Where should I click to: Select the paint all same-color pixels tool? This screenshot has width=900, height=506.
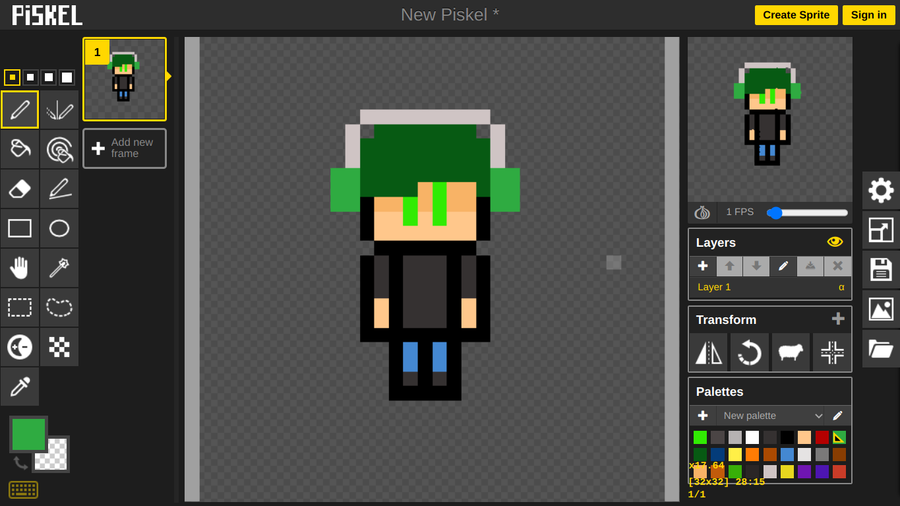coord(59,149)
